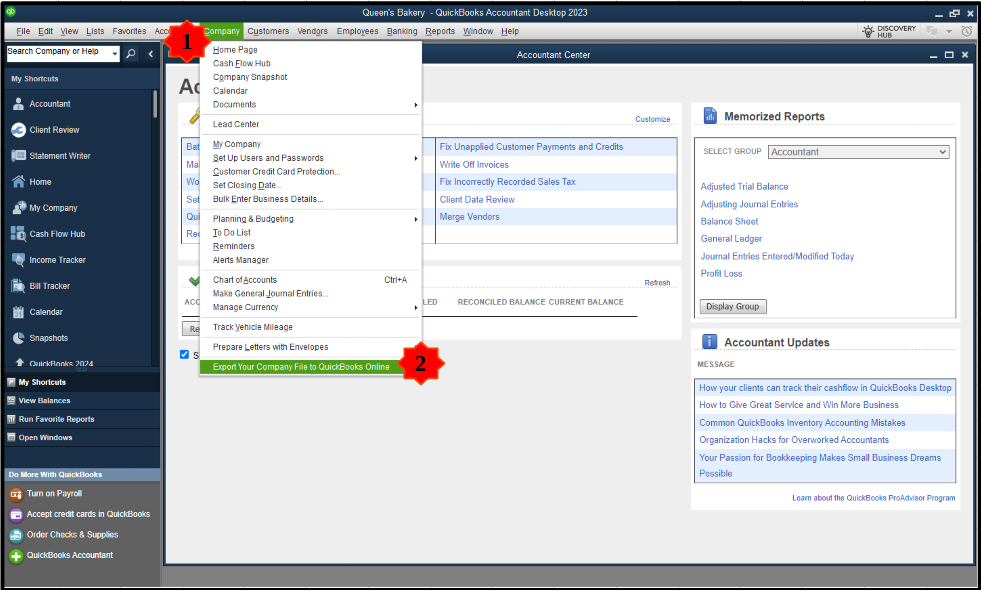Image resolution: width=981 pixels, height=590 pixels.
Task: Toggle the checkbox below the reconciliation table
Action: 185,355
